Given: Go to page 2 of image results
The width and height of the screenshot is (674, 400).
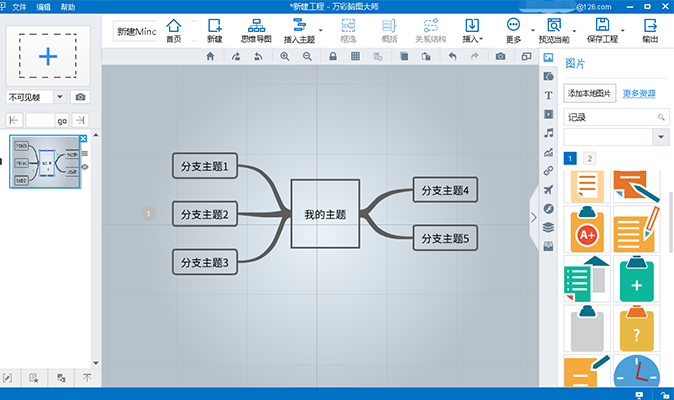Looking at the screenshot, I should pos(589,158).
